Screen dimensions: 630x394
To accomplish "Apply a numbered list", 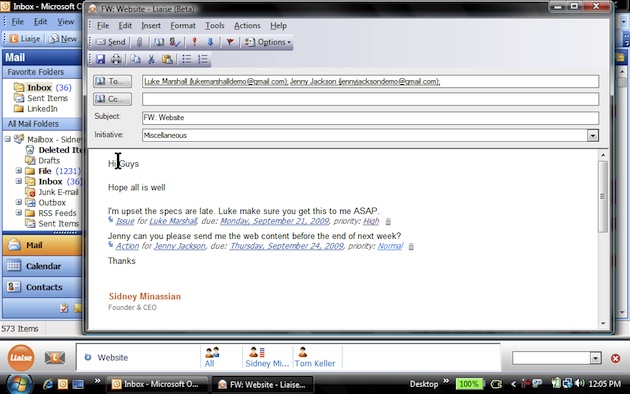I will 203,59.
